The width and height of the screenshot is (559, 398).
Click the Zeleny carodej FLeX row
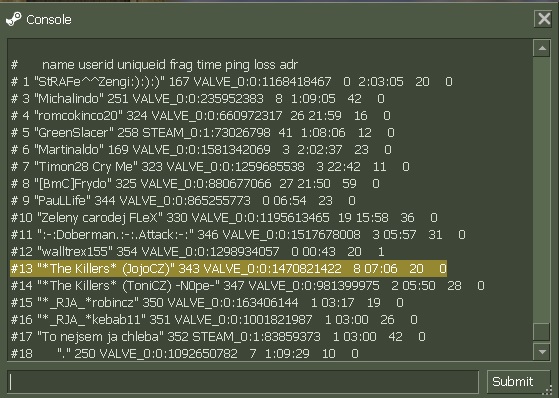(x=224, y=218)
